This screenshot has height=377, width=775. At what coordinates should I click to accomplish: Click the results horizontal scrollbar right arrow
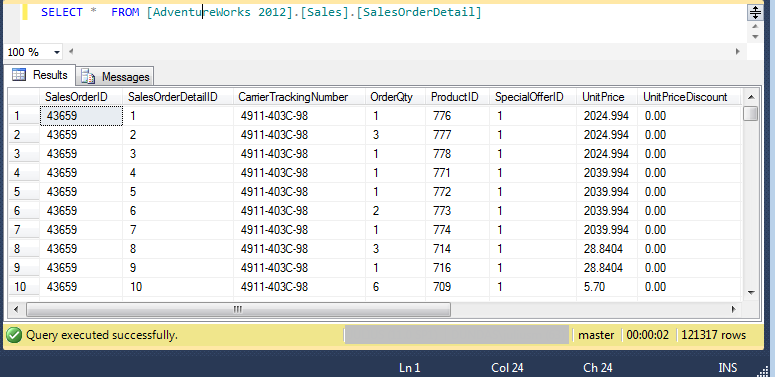click(x=733, y=309)
